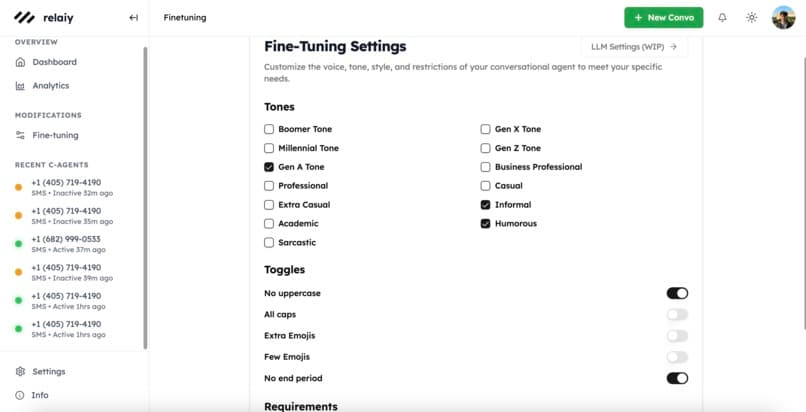Open Settings gear in sidebar
Viewport: 806px width, 412px height.
[21, 371]
